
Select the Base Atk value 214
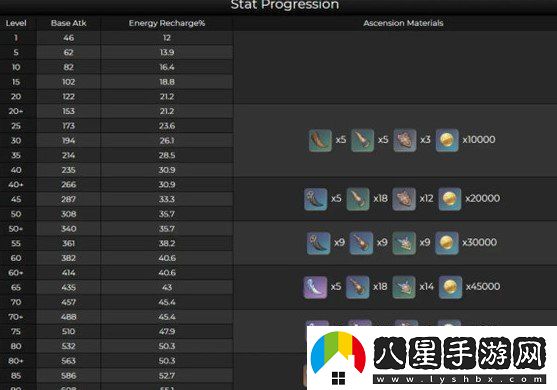69,156
